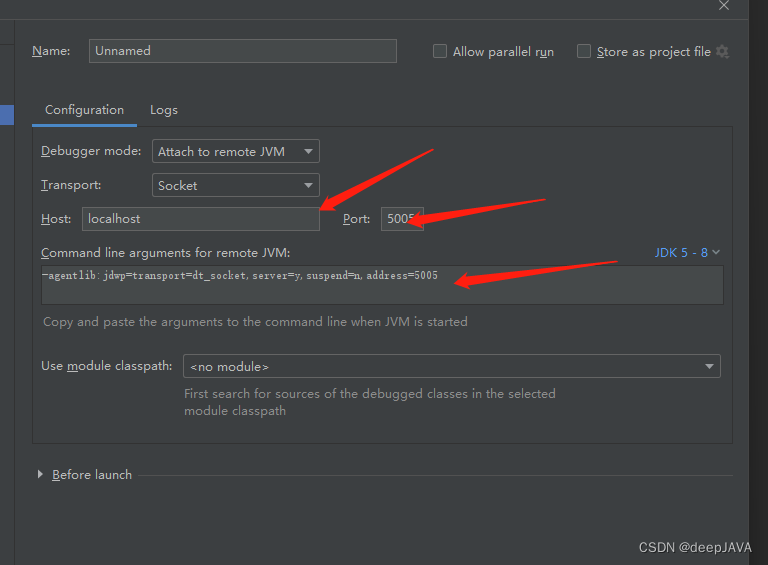The image size is (768, 565).
Task: Open the JDK 5 - 8 version selector
Action: (x=687, y=253)
